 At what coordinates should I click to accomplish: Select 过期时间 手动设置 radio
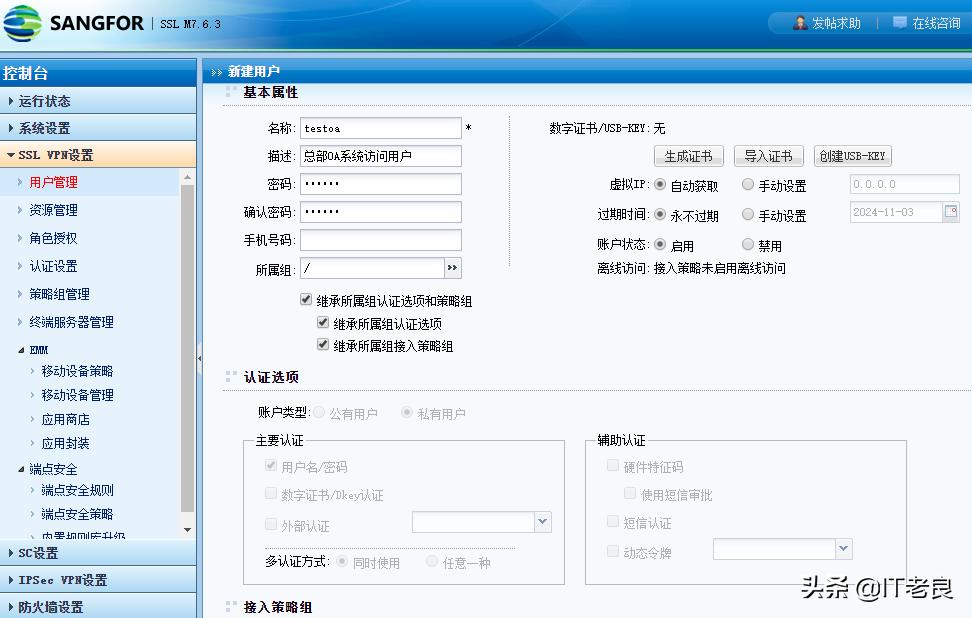pos(748,214)
